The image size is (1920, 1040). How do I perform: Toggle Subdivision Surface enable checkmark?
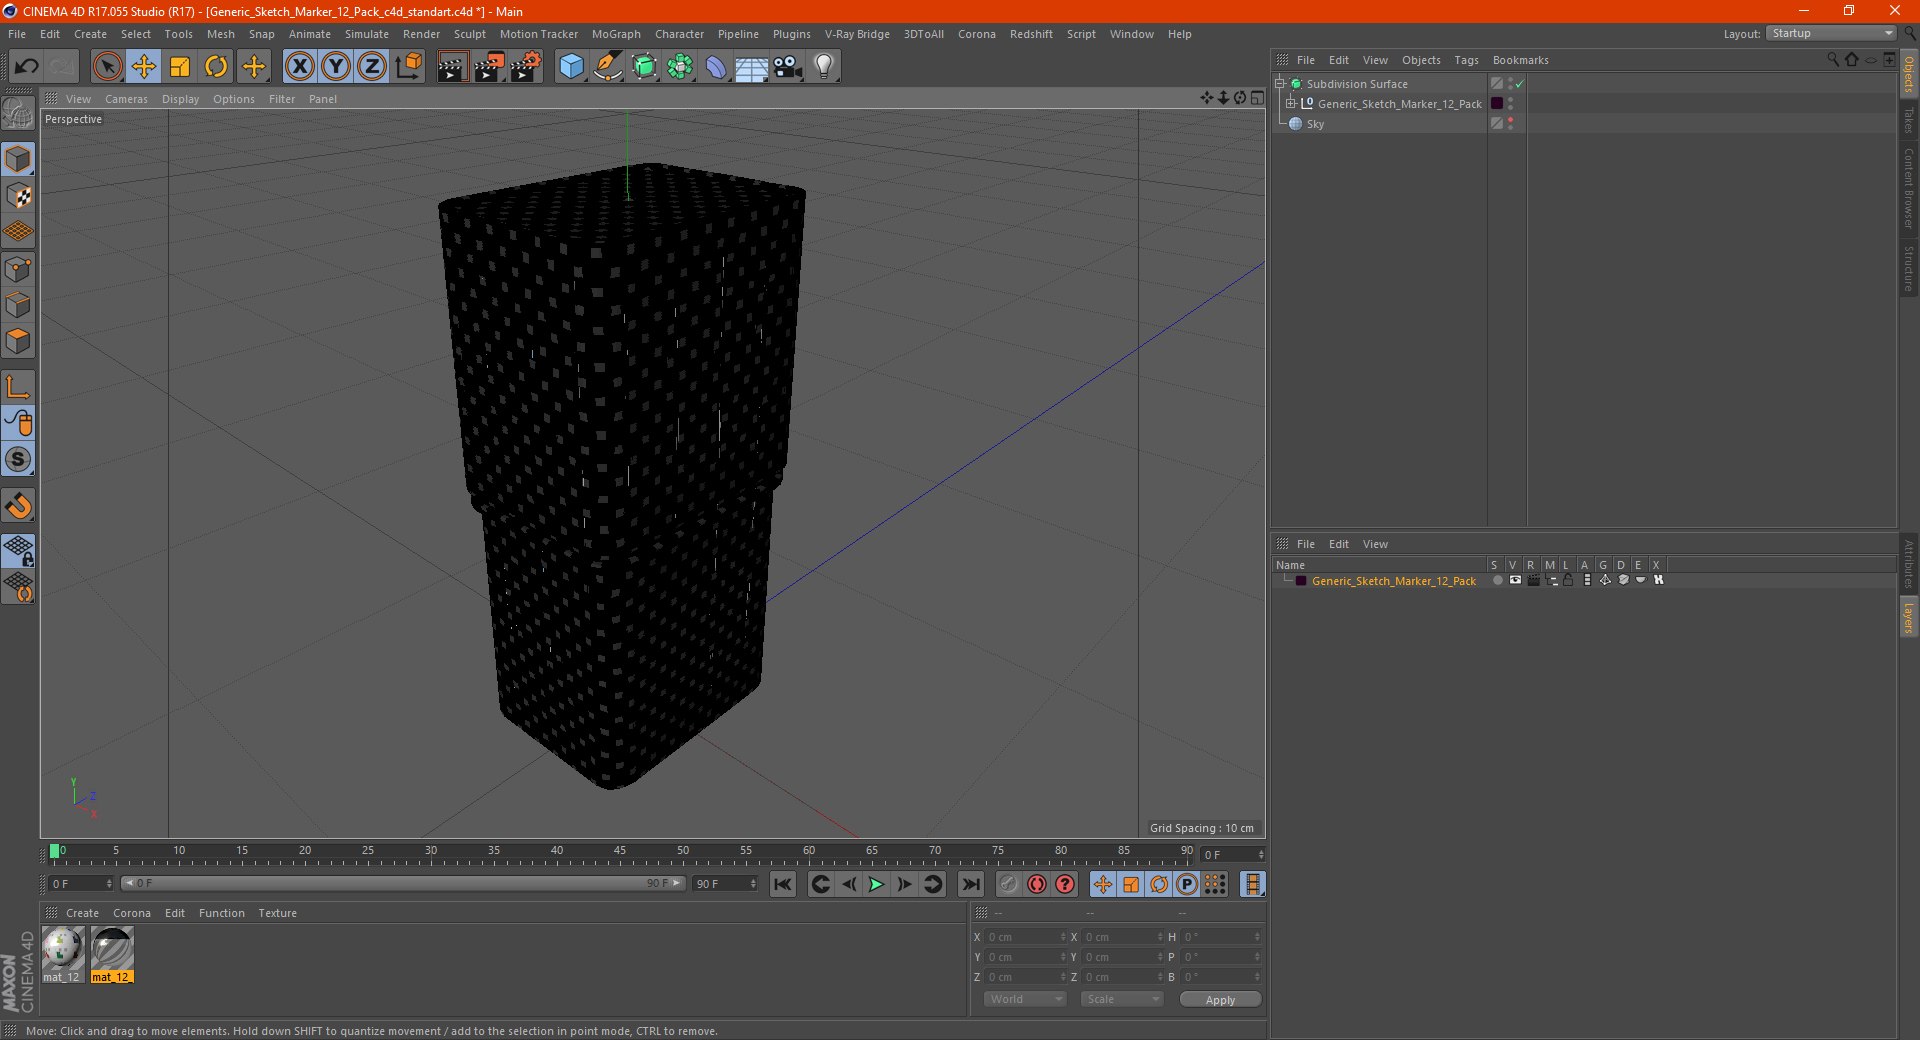pyautogui.click(x=1519, y=84)
